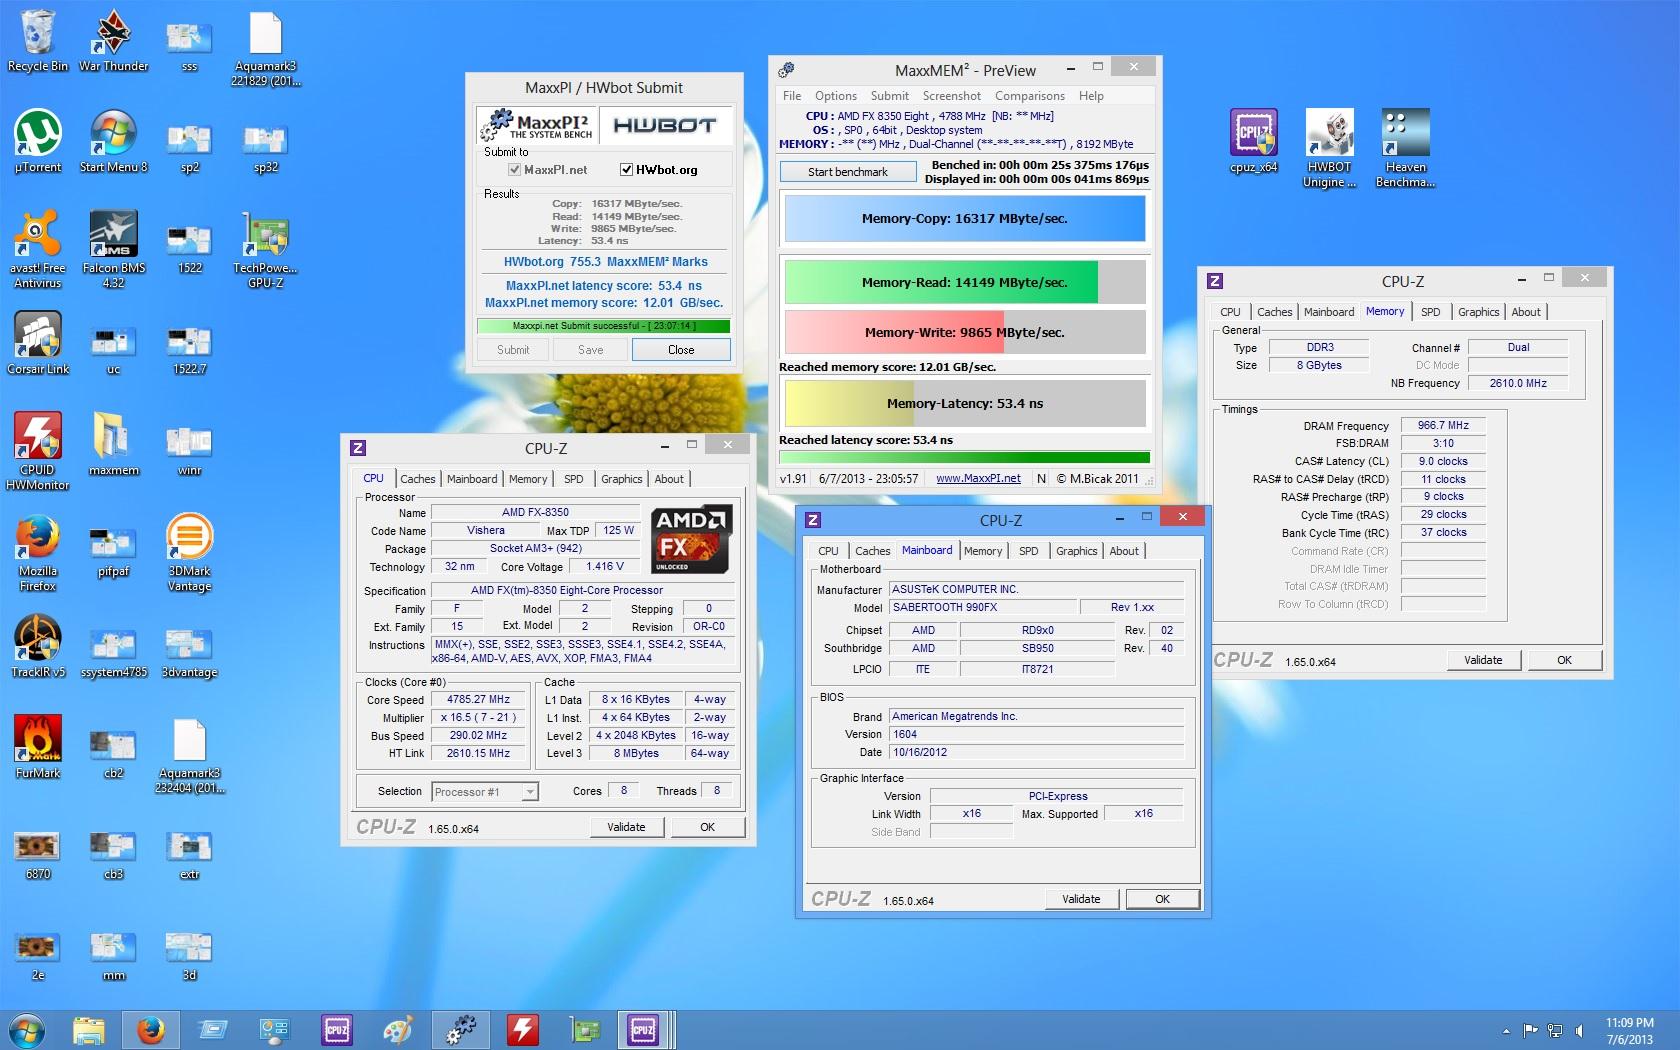Launch War Thunder desktop shortcut

tap(113, 42)
